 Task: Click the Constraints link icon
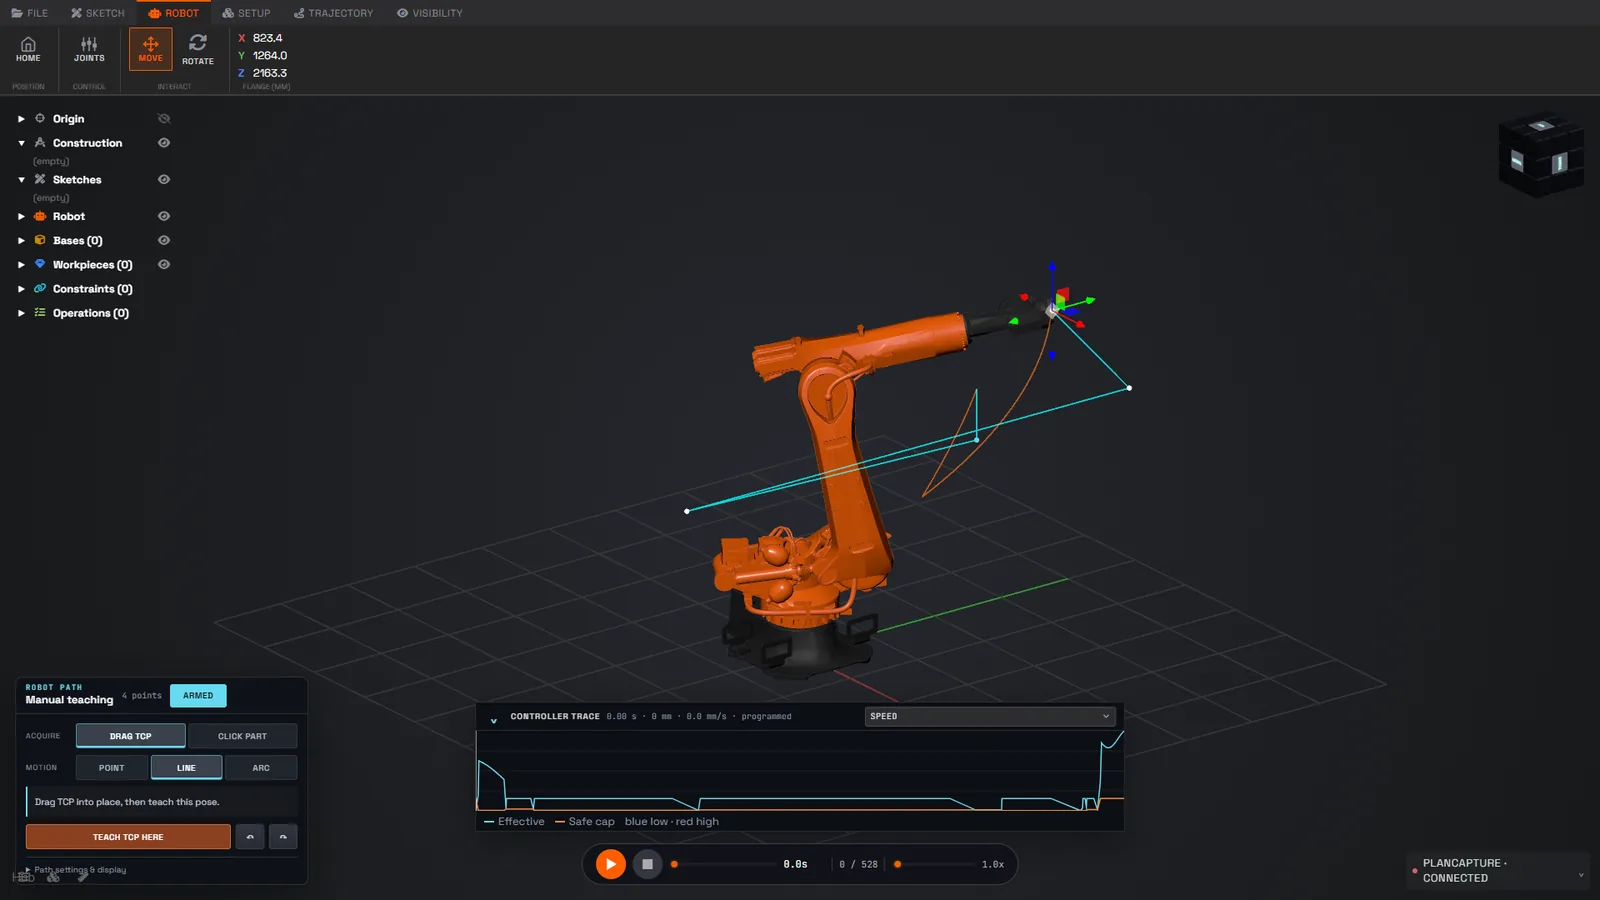[x=40, y=288]
